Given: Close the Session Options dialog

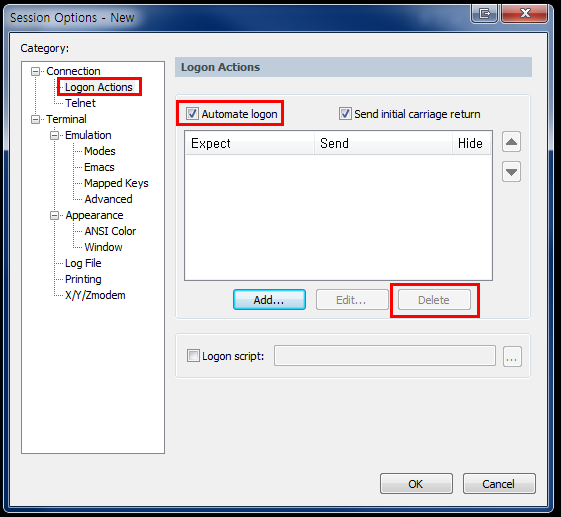Looking at the screenshot, I should [525, 14].
